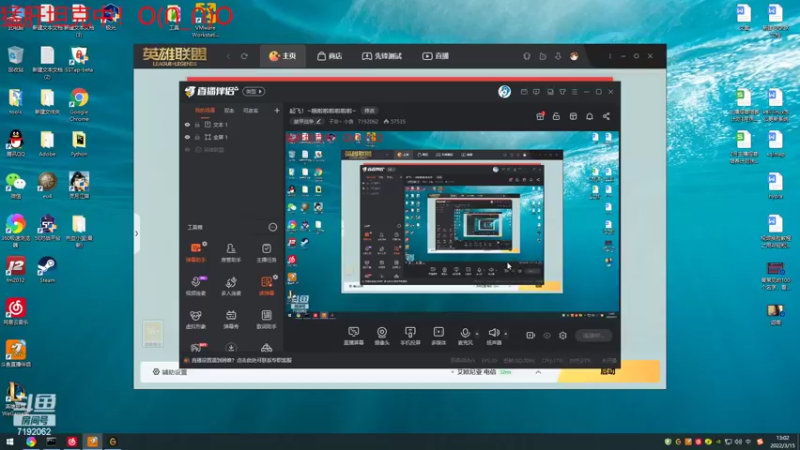
Task: Open the virtual avatar tool
Action: (x=195, y=319)
